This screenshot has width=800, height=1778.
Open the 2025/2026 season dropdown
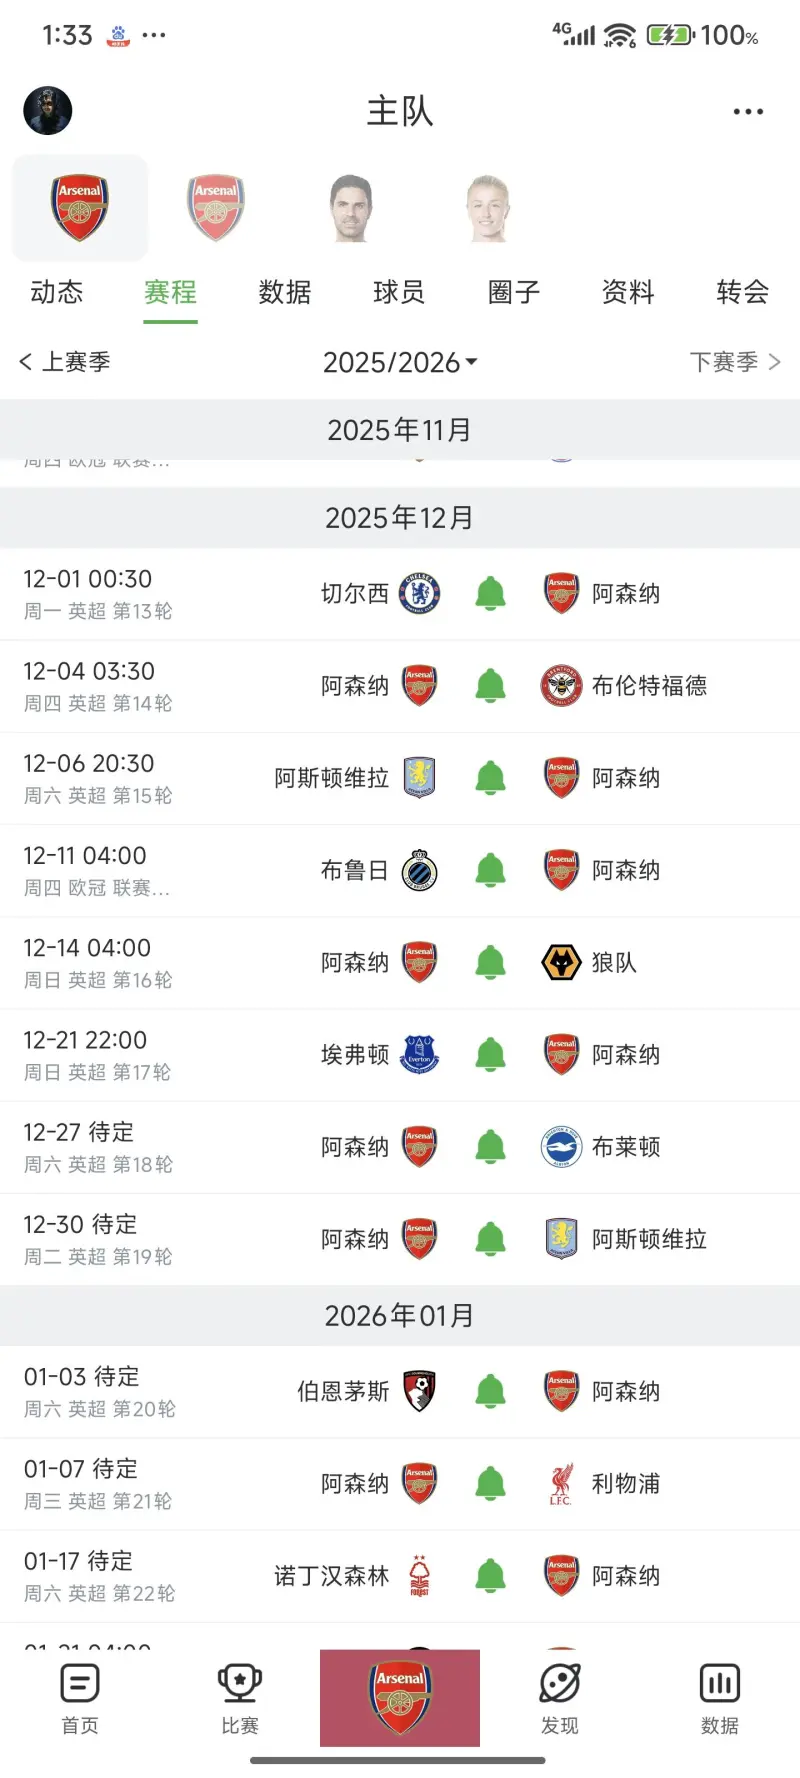coord(400,362)
